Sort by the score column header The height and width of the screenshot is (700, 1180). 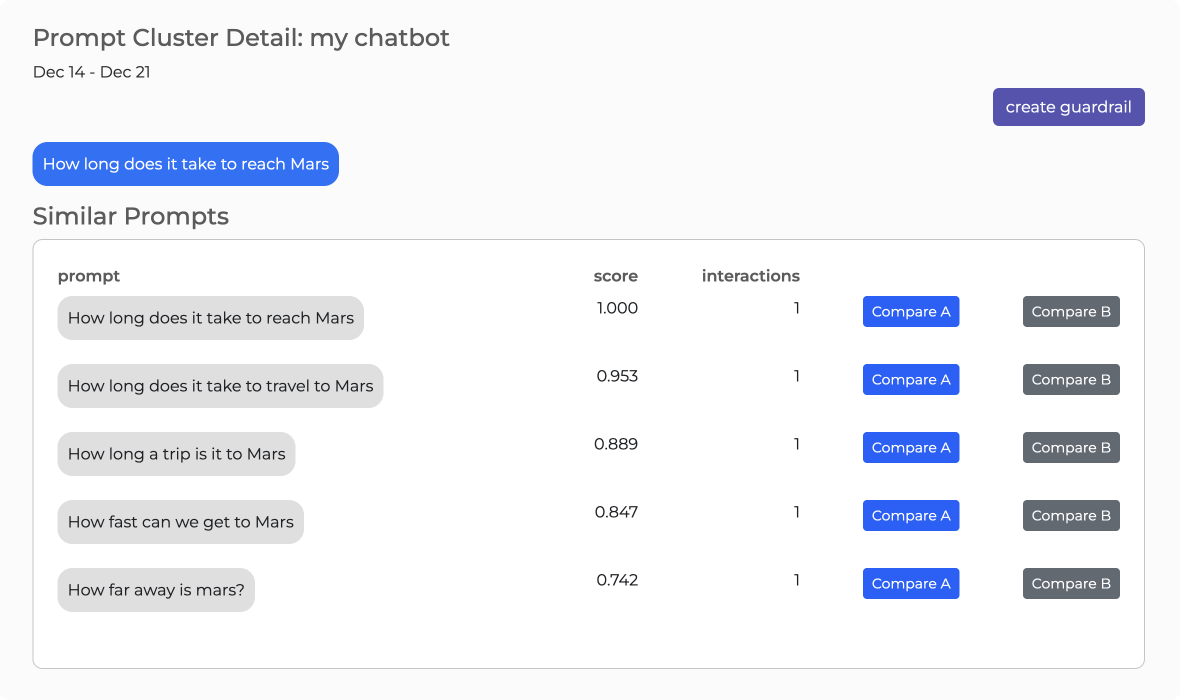pyautogui.click(x=615, y=276)
